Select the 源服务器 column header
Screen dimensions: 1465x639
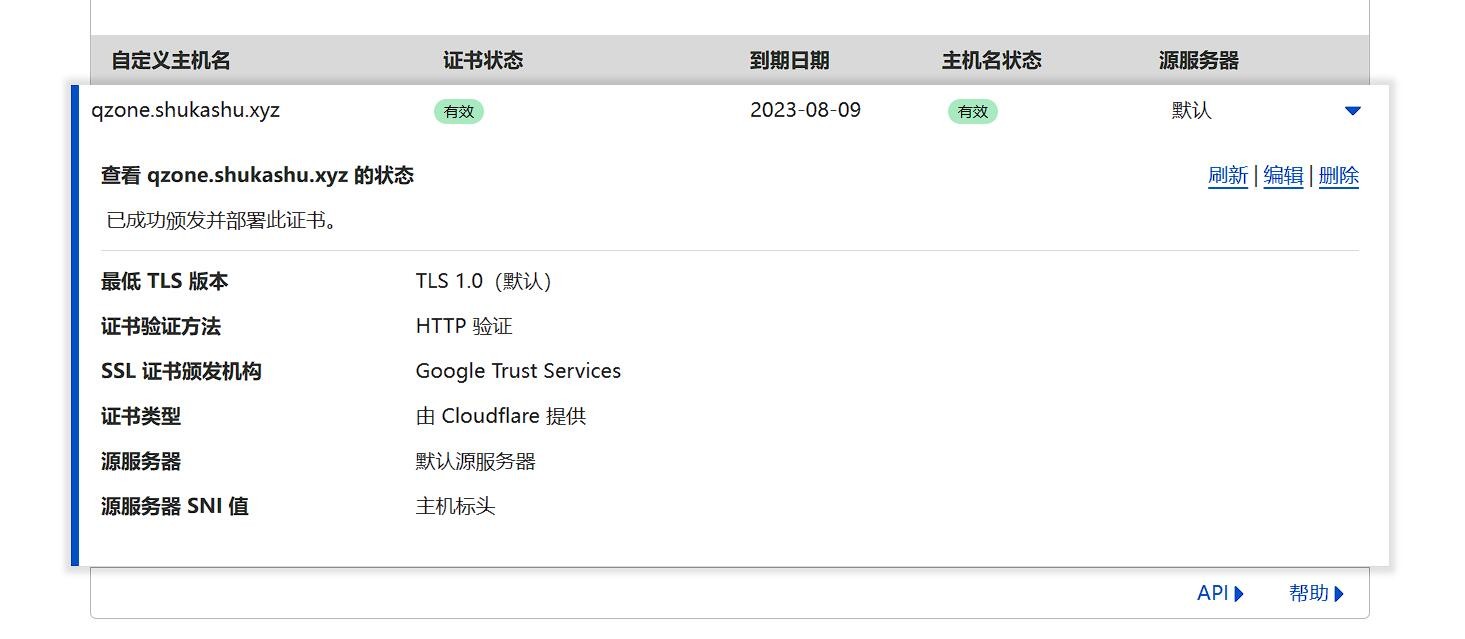[x=1199, y=60]
